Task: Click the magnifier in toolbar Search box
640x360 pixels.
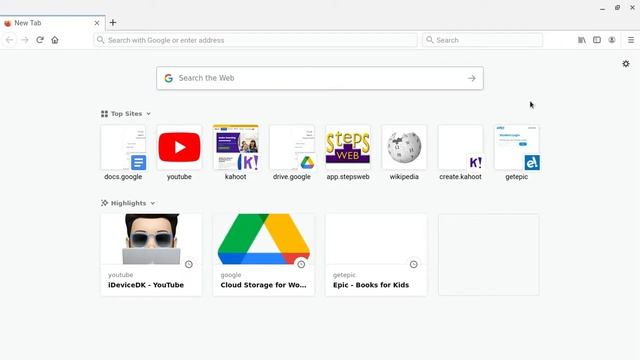Action: pos(429,40)
